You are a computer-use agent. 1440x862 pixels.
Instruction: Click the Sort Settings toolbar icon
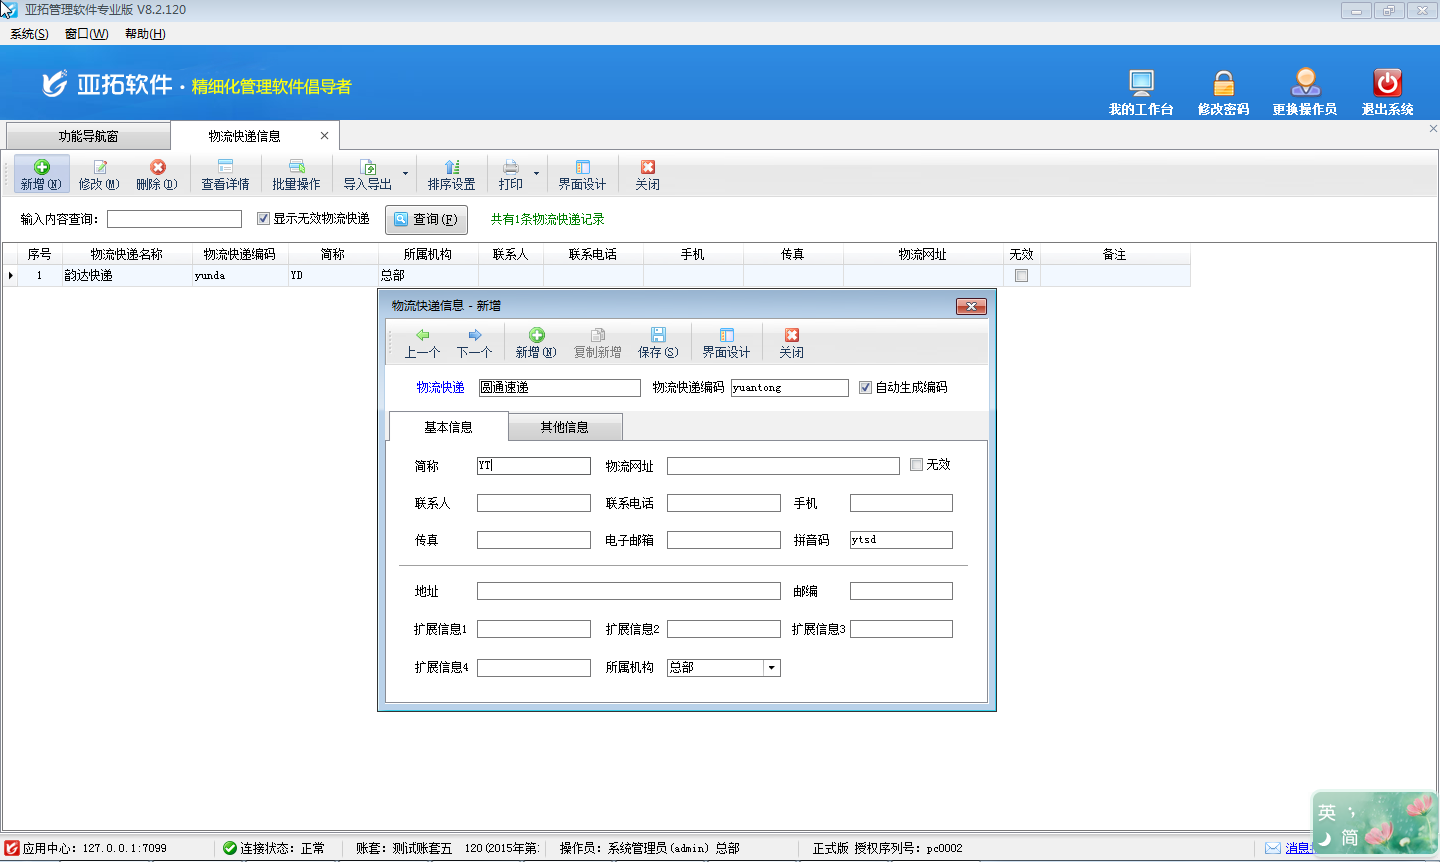(451, 167)
